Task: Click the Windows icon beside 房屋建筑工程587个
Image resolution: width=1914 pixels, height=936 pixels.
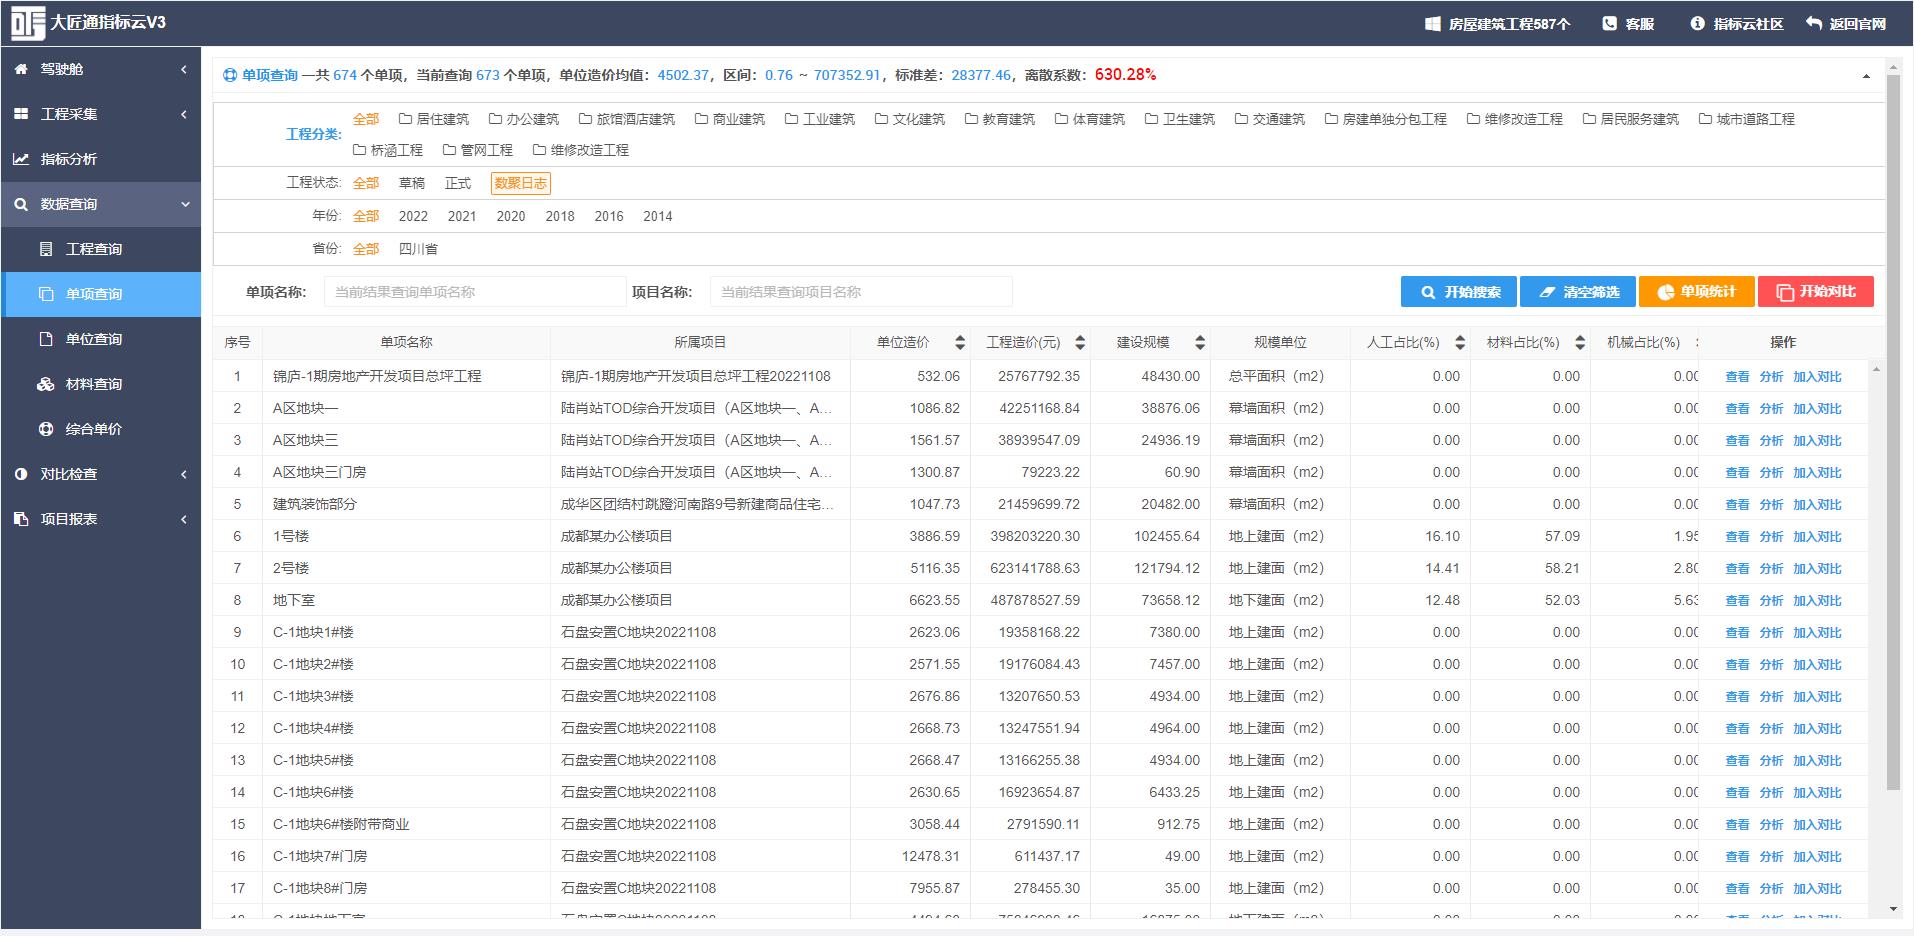Action: tap(1432, 23)
